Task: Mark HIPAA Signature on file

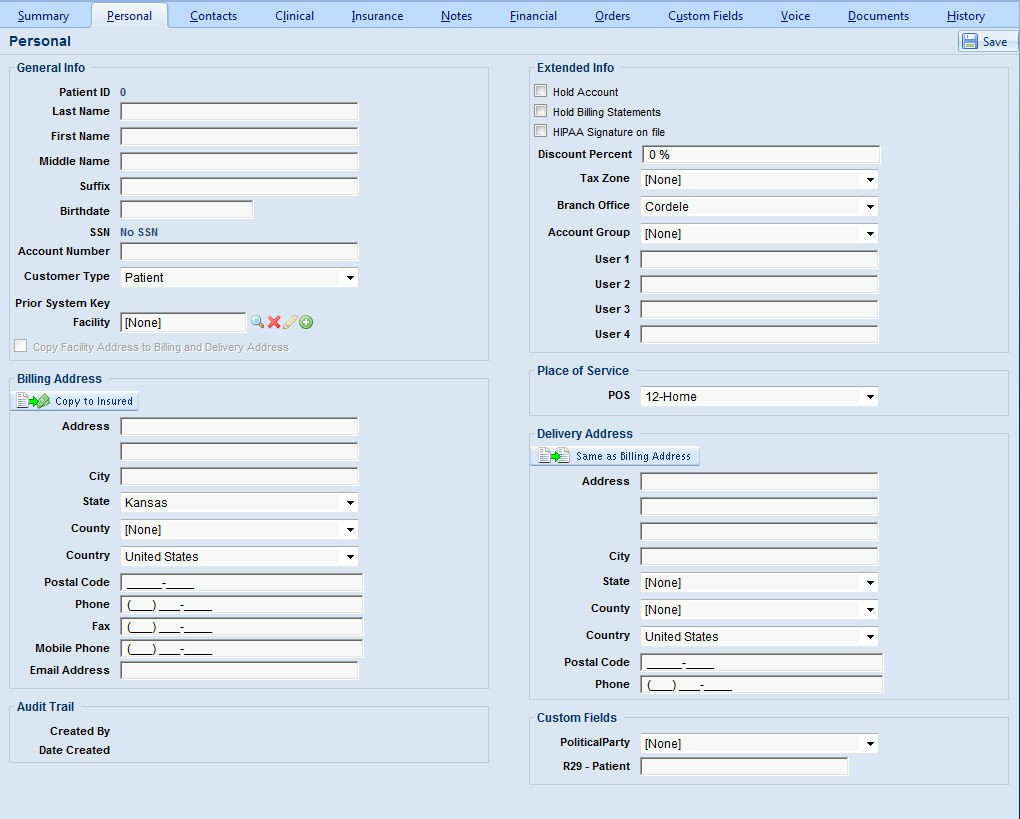Action: point(539,131)
